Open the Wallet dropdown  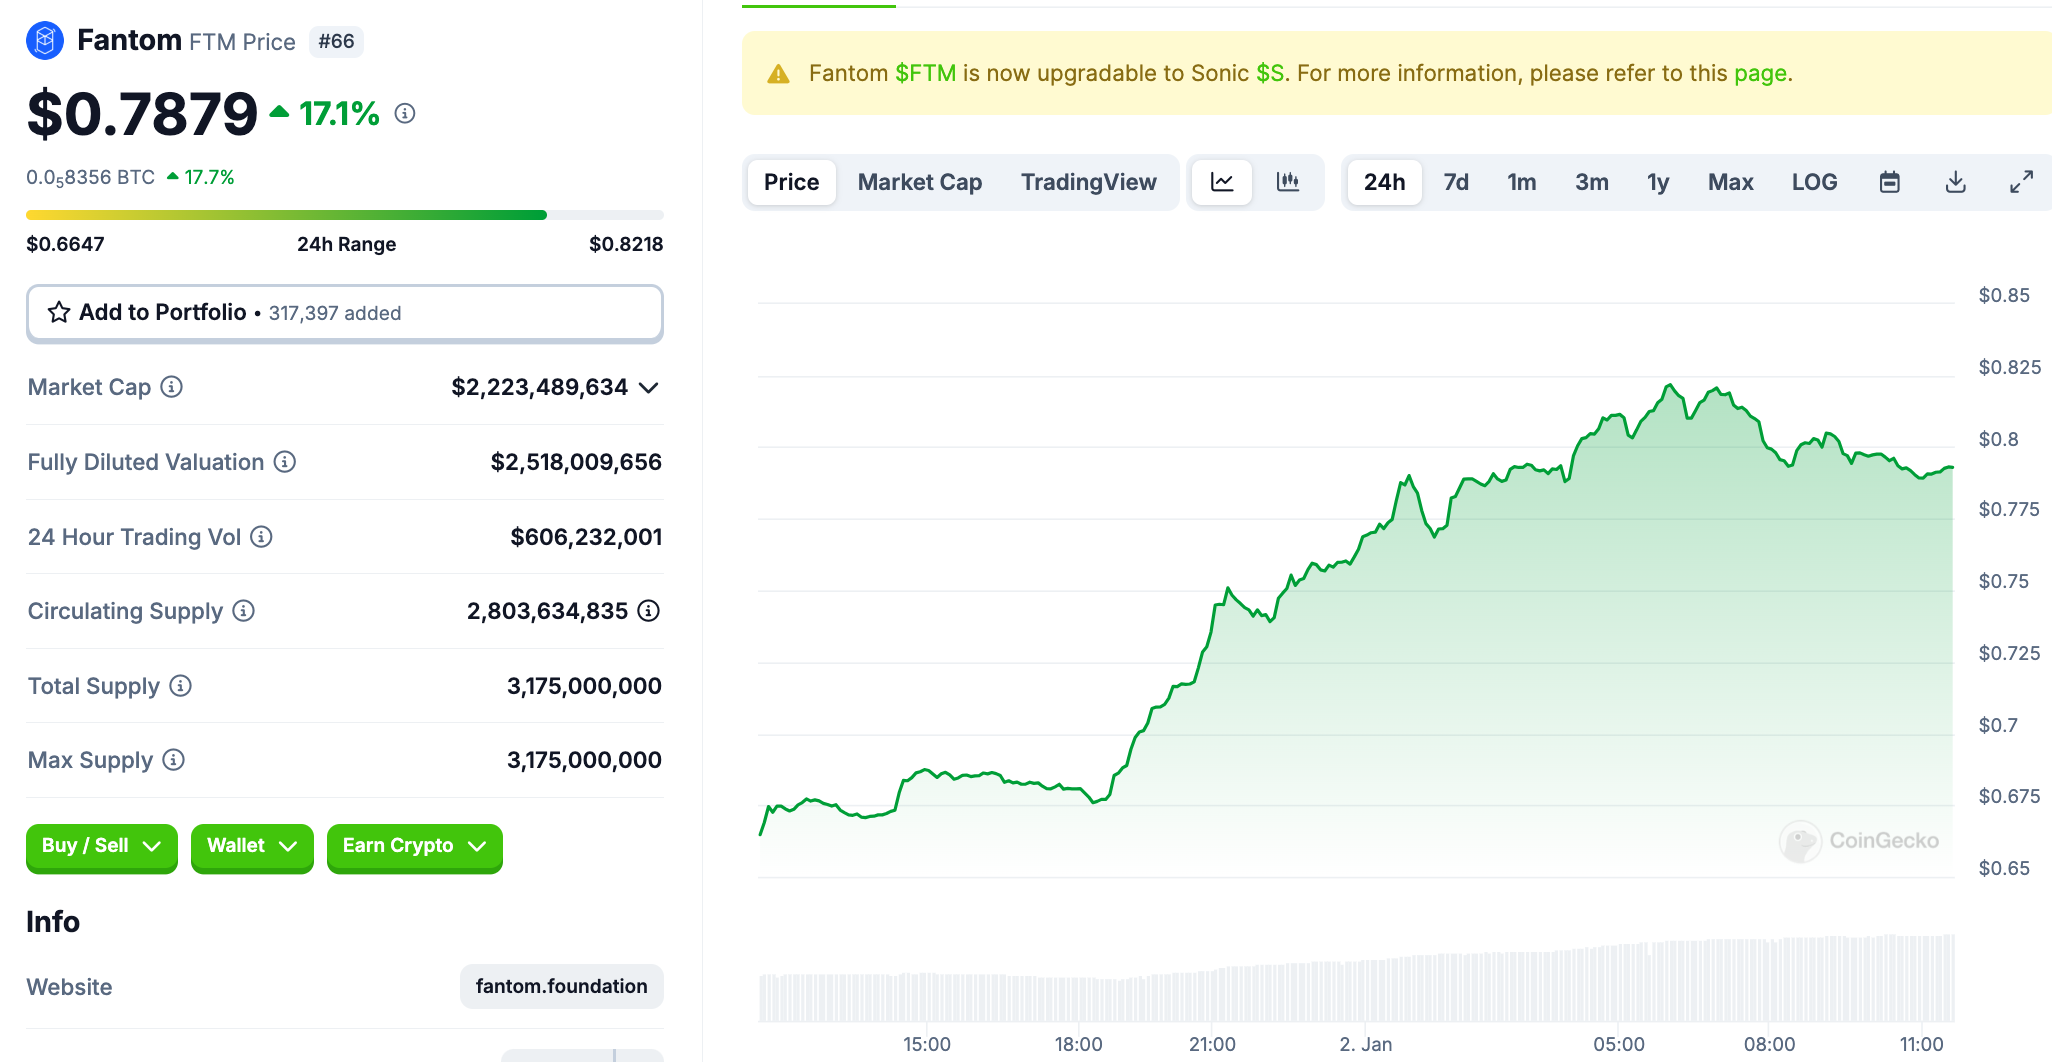click(x=252, y=846)
